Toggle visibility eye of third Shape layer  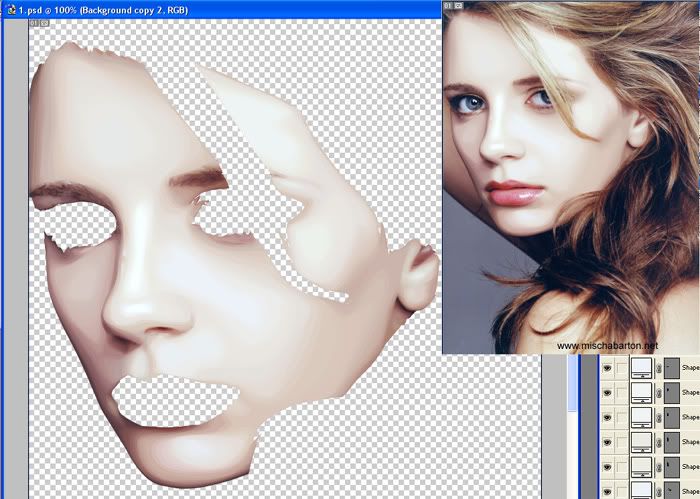[607, 417]
